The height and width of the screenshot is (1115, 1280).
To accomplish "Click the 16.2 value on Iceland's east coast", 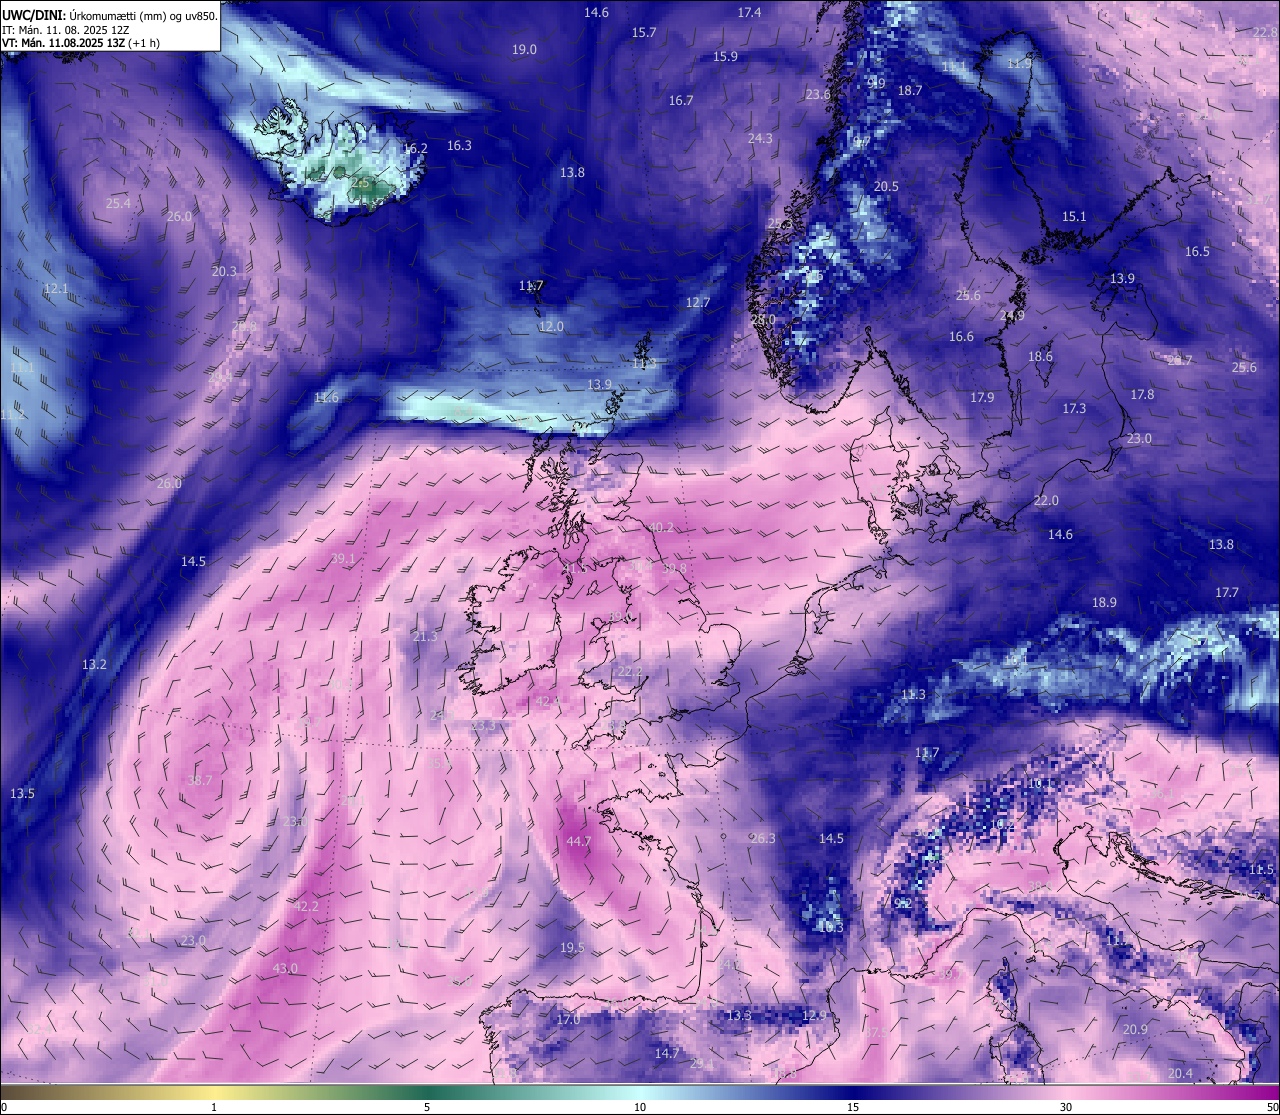I will pyautogui.click(x=415, y=149).
